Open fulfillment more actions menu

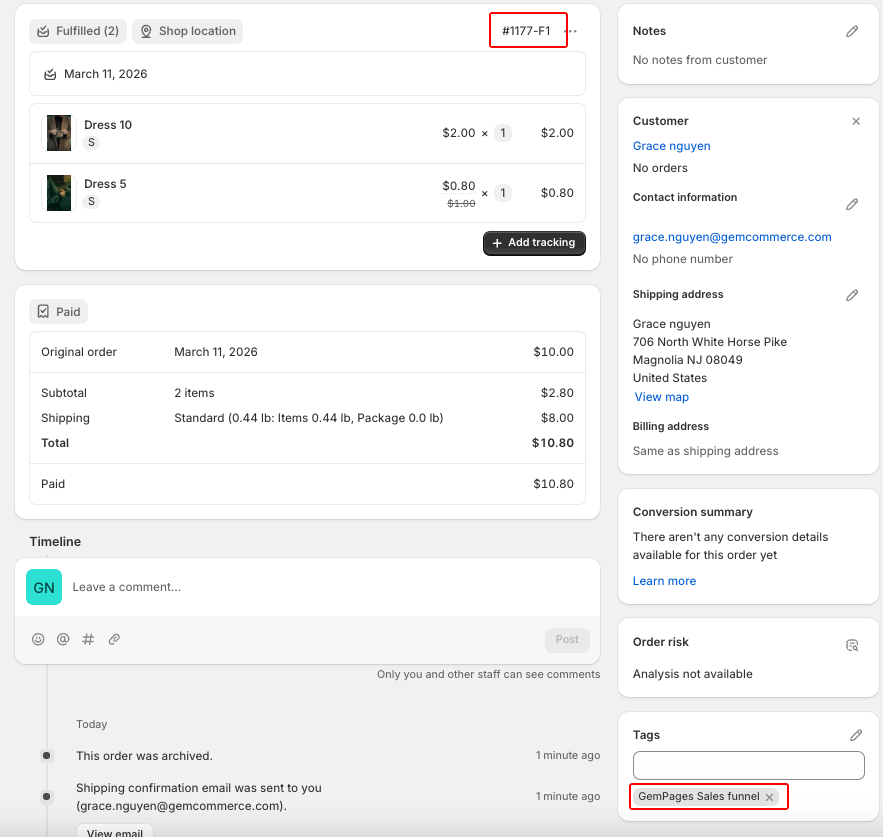tap(572, 31)
